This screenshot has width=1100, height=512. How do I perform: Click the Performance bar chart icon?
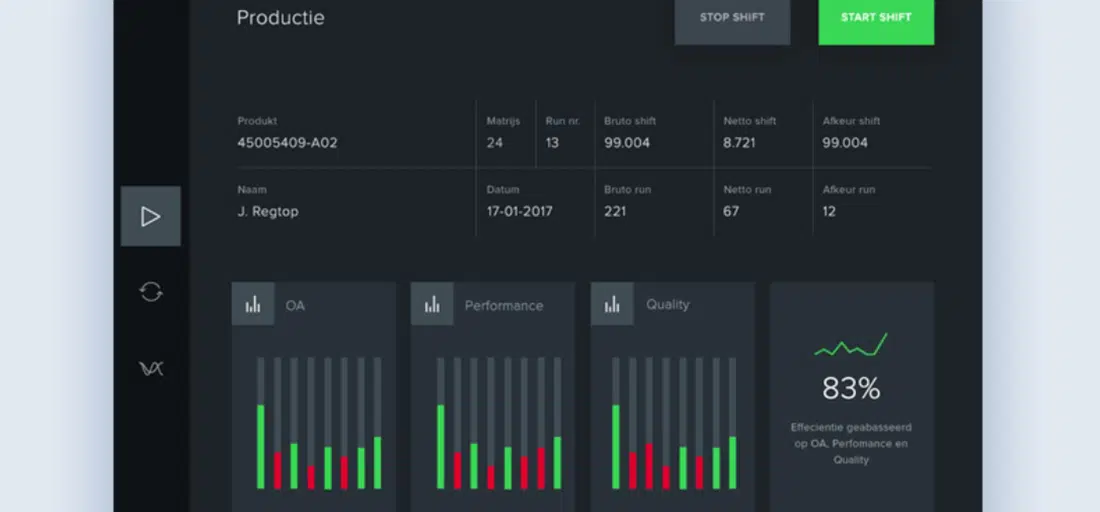(432, 304)
